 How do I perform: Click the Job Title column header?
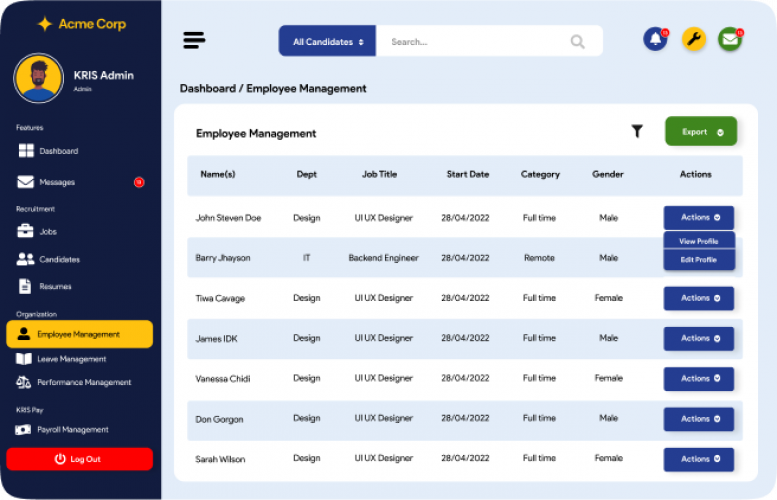(x=379, y=174)
